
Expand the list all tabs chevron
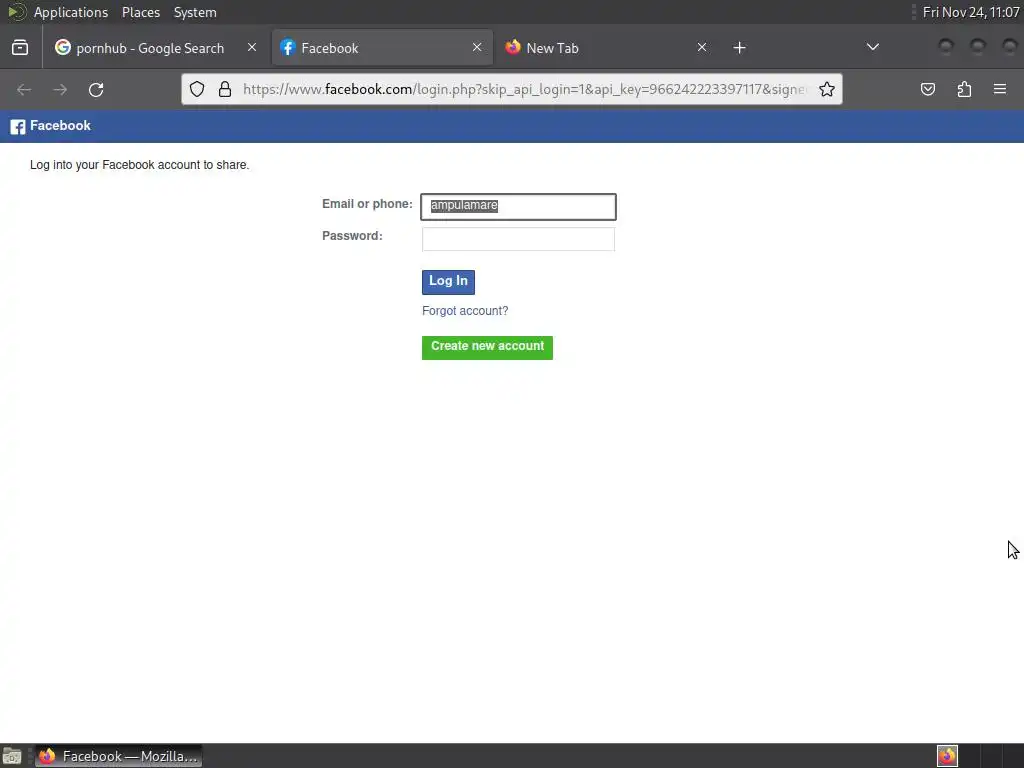click(872, 47)
